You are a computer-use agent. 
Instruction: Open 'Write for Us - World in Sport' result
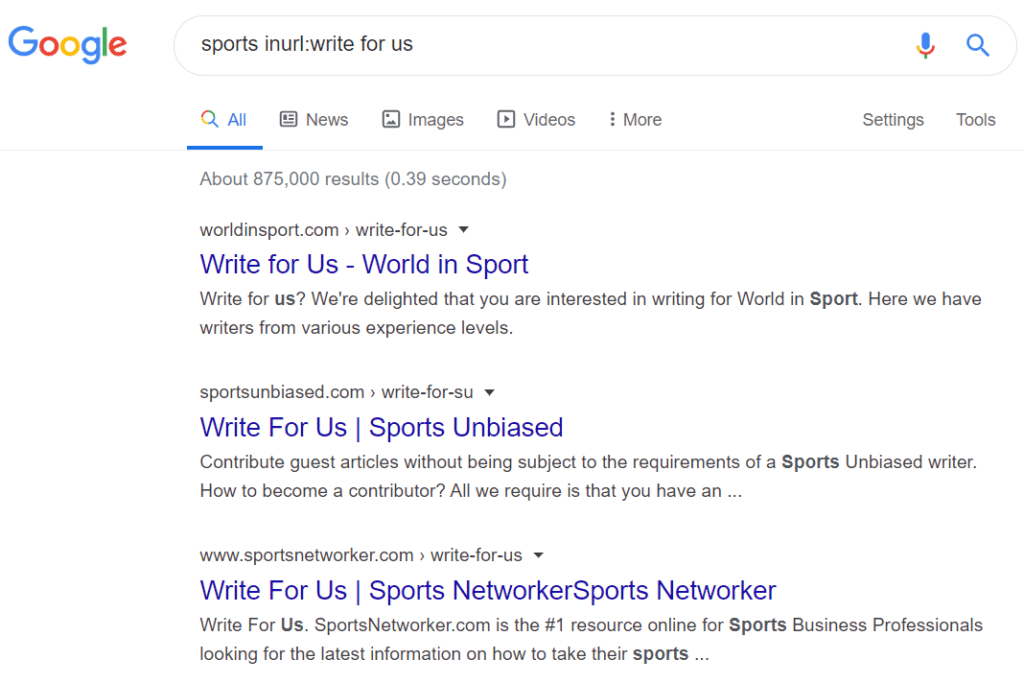[x=364, y=264]
